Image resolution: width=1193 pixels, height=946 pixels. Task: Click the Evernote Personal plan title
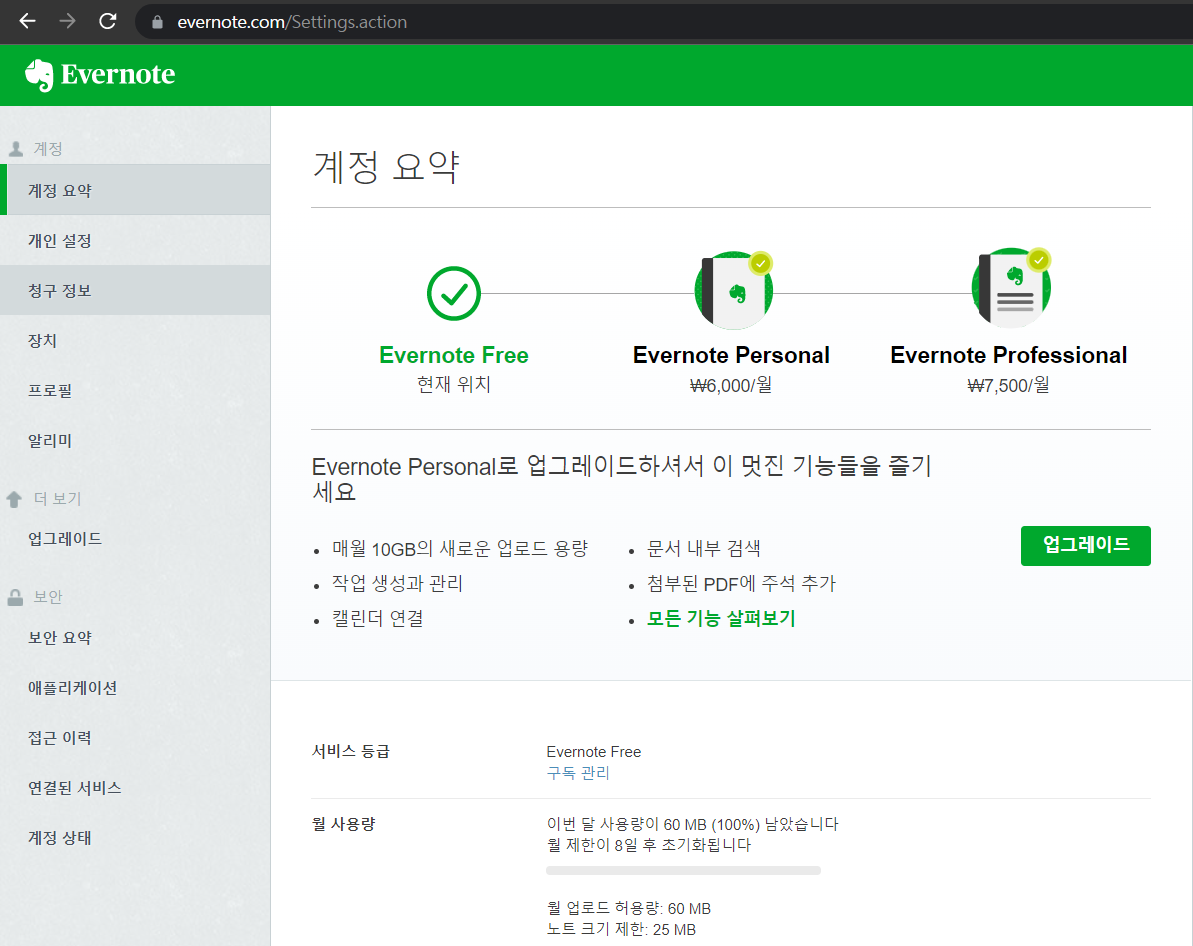(731, 355)
